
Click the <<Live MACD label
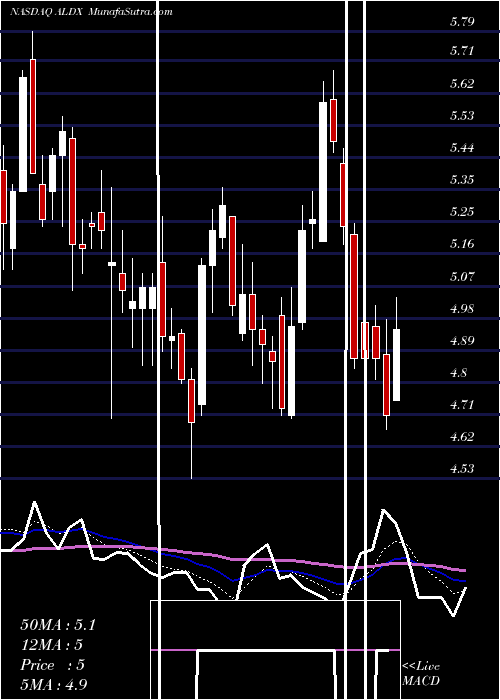pyautogui.click(x=421, y=673)
